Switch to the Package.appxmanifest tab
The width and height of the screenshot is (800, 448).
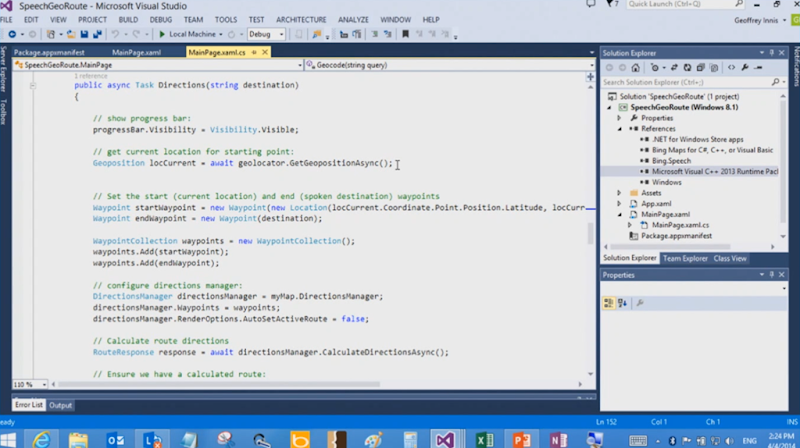tap(49, 53)
